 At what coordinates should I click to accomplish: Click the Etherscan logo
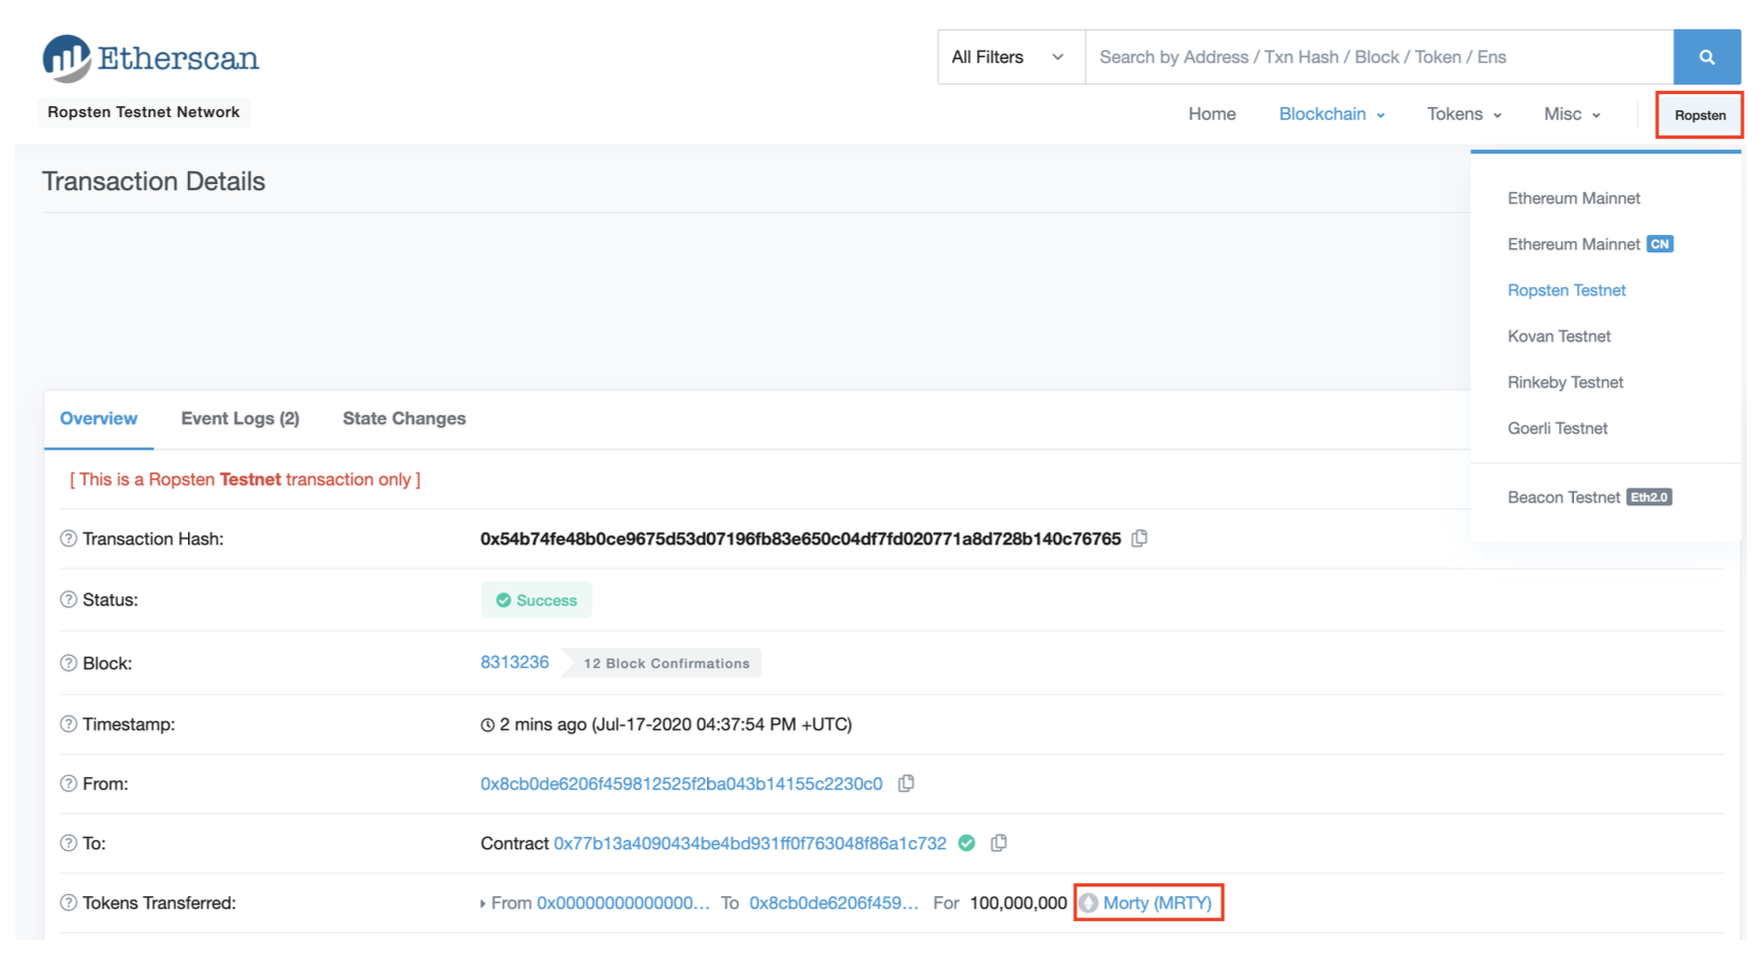(x=150, y=58)
